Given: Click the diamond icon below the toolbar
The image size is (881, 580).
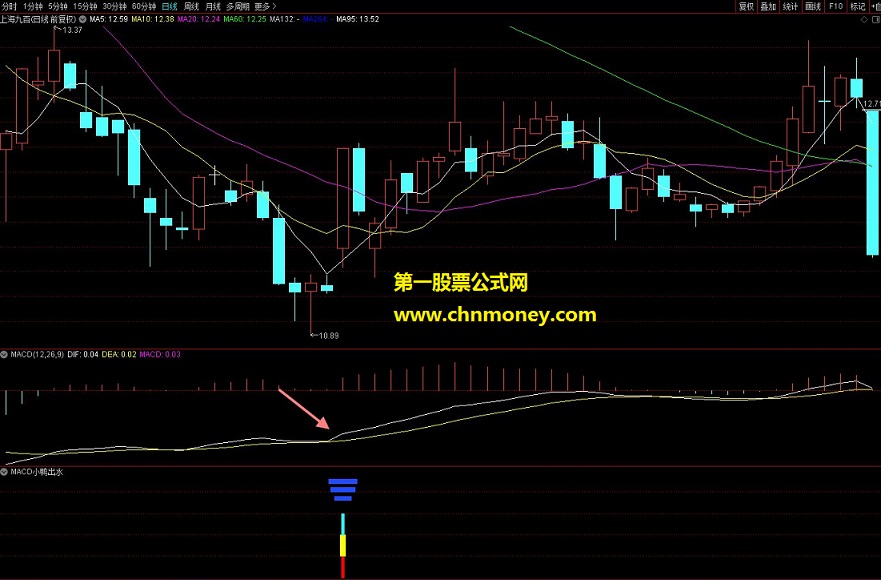Looking at the screenshot, I should [864, 19].
